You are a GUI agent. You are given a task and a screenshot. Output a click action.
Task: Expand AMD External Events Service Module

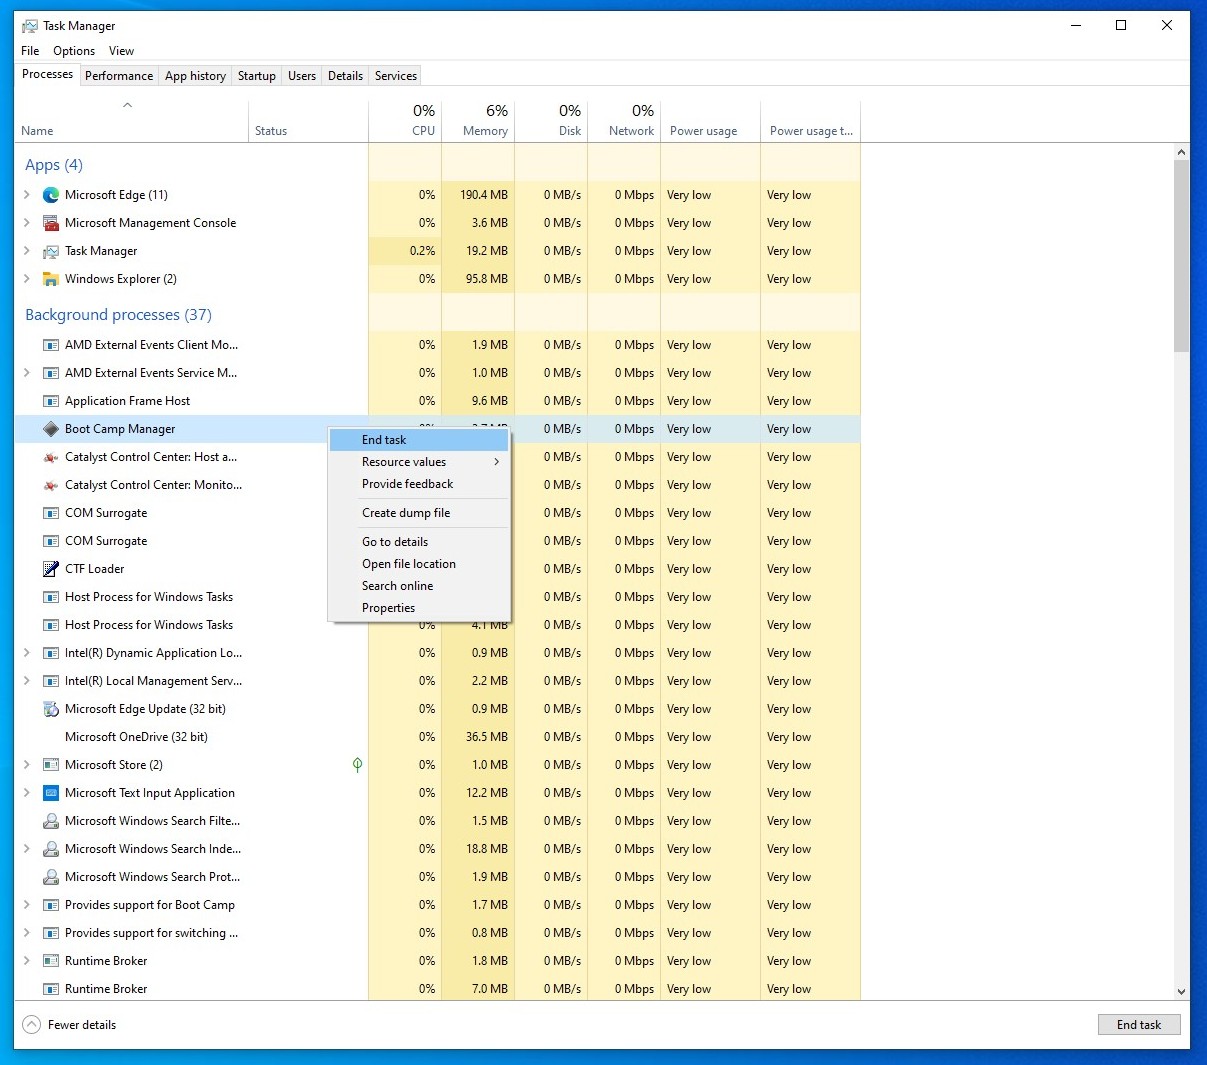click(27, 373)
